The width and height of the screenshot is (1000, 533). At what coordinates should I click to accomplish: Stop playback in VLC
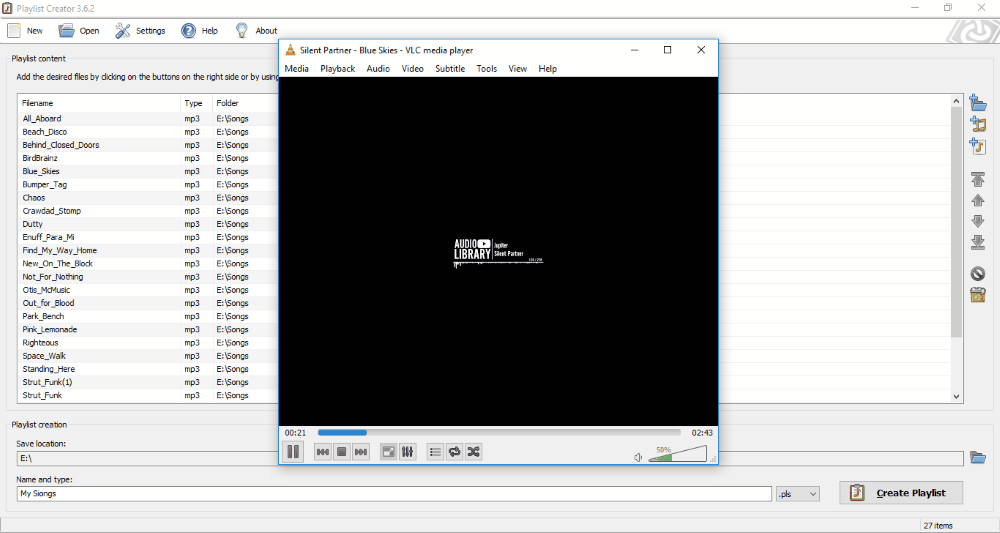(342, 451)
